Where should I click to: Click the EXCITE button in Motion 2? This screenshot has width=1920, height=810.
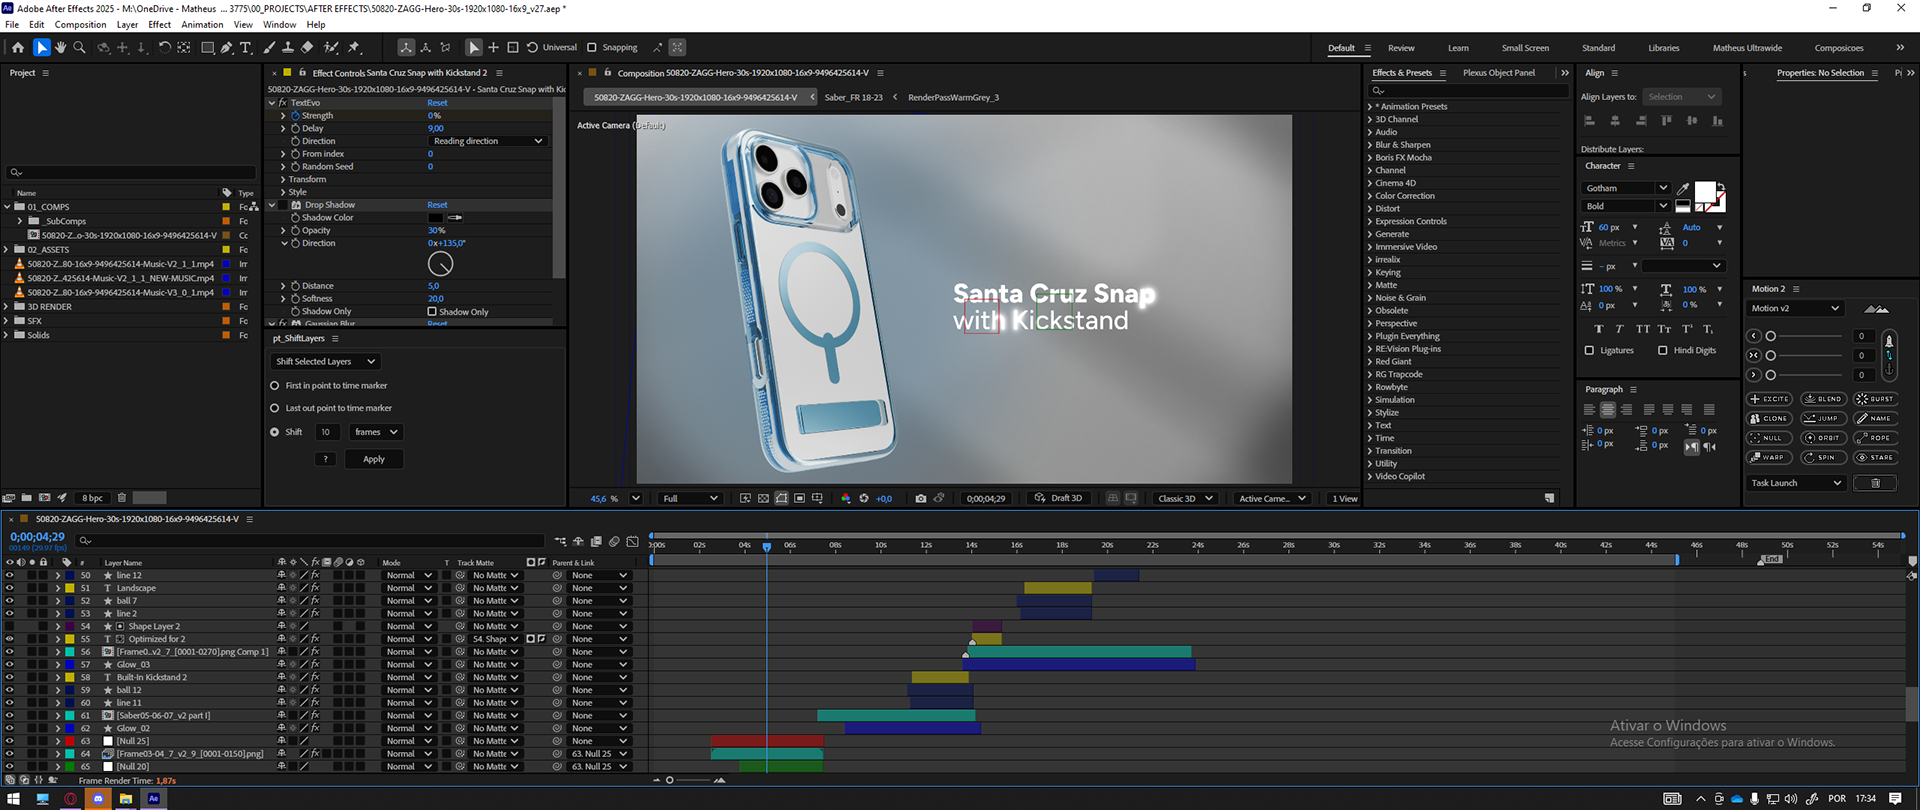(x=1769, y=399)
